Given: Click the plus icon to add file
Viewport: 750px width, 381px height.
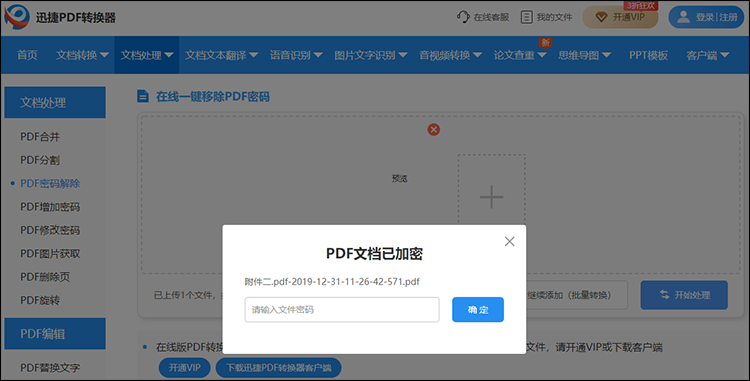Looking at the screenshot, I should click(x=492, y=197).
